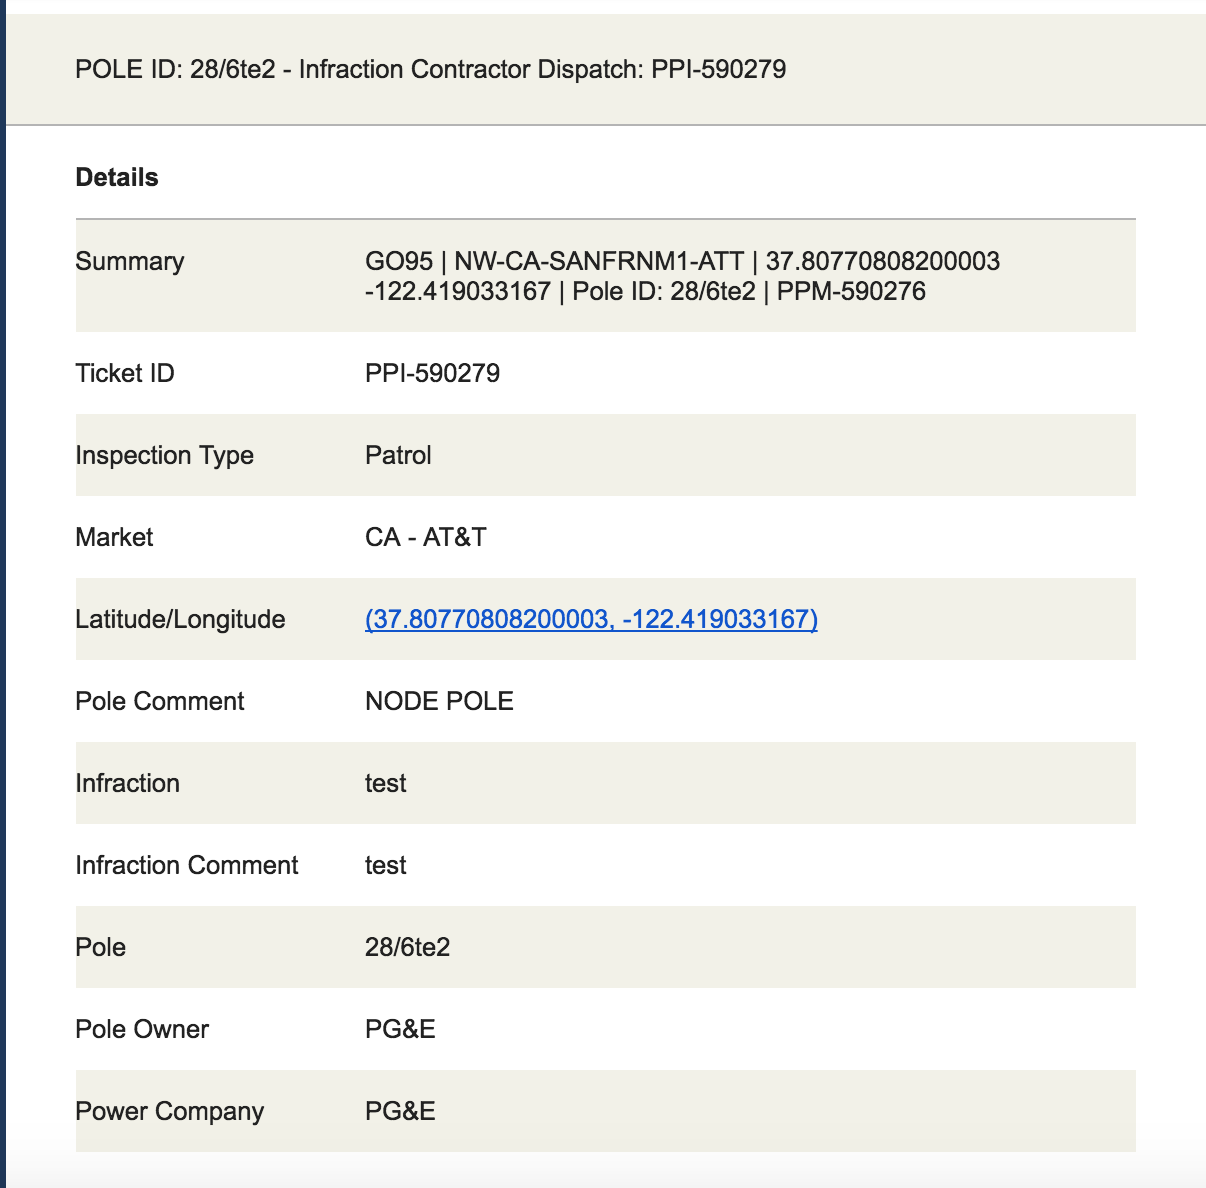Screen dimensions: 1206x1188
Task: Select the GO95 summary value text
Action: point(682,277)
